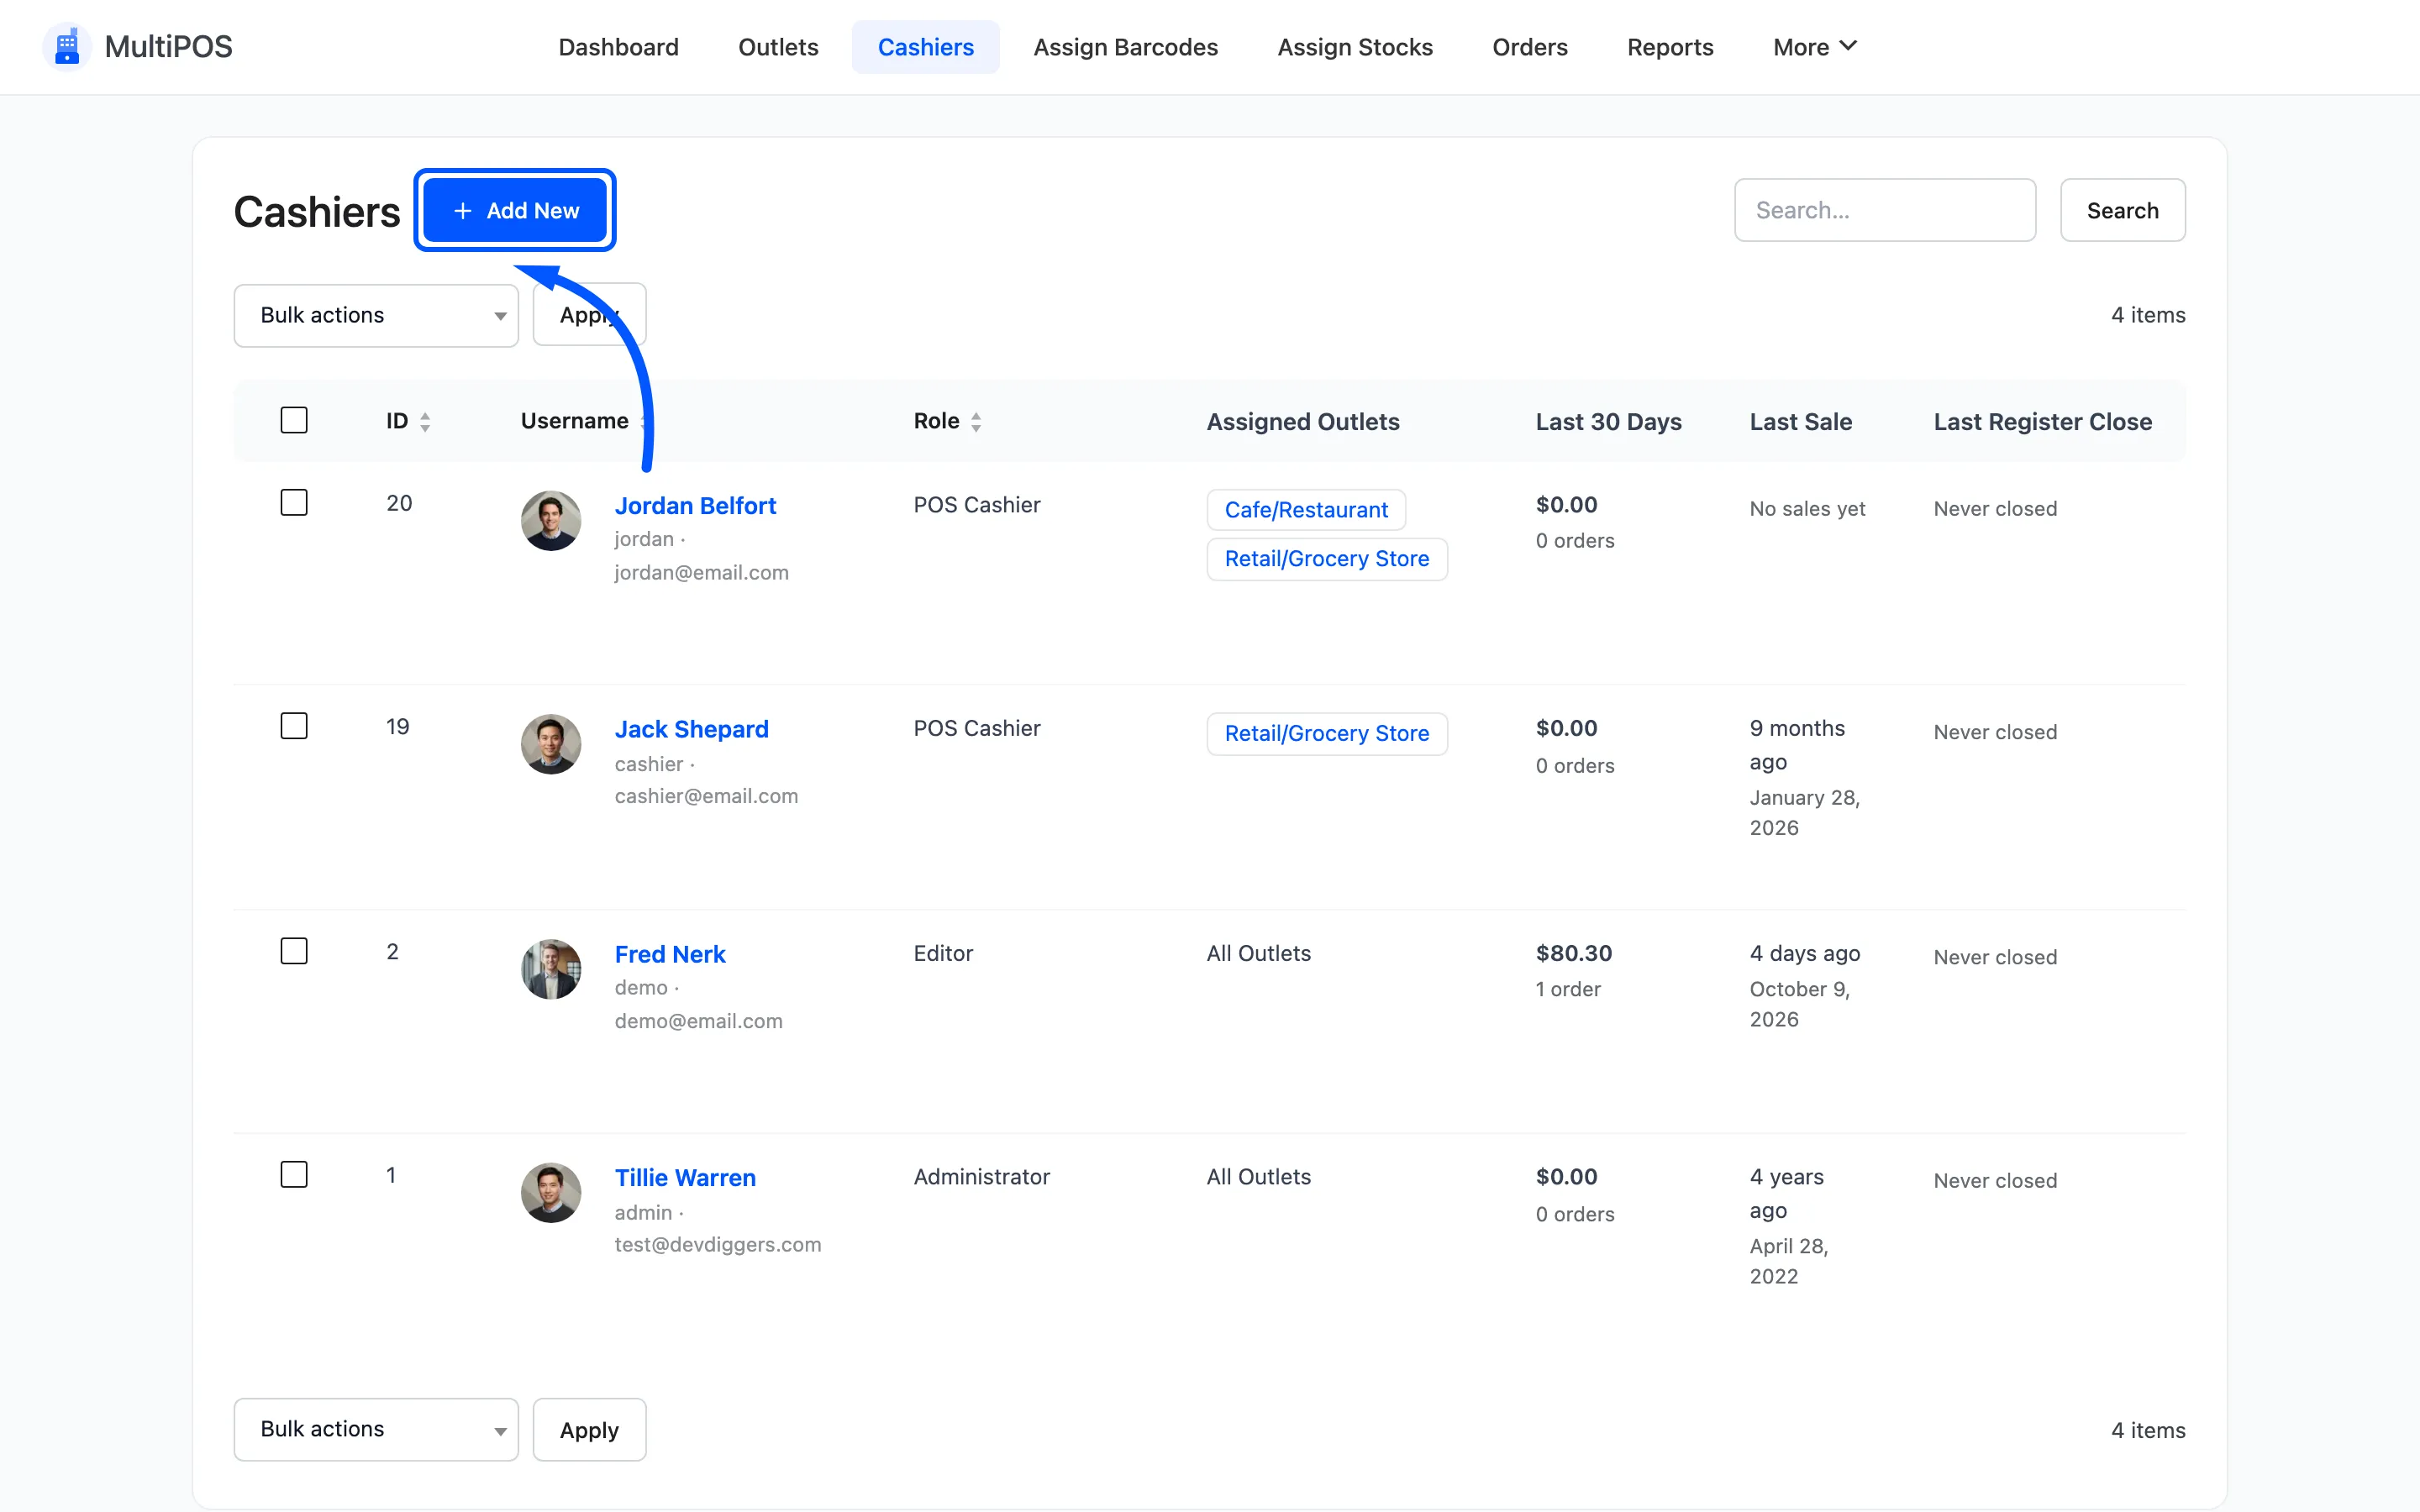The width and height of the screenshot is (2420, 1512).
Task: Click the Search button
Action: point(2122,211)
